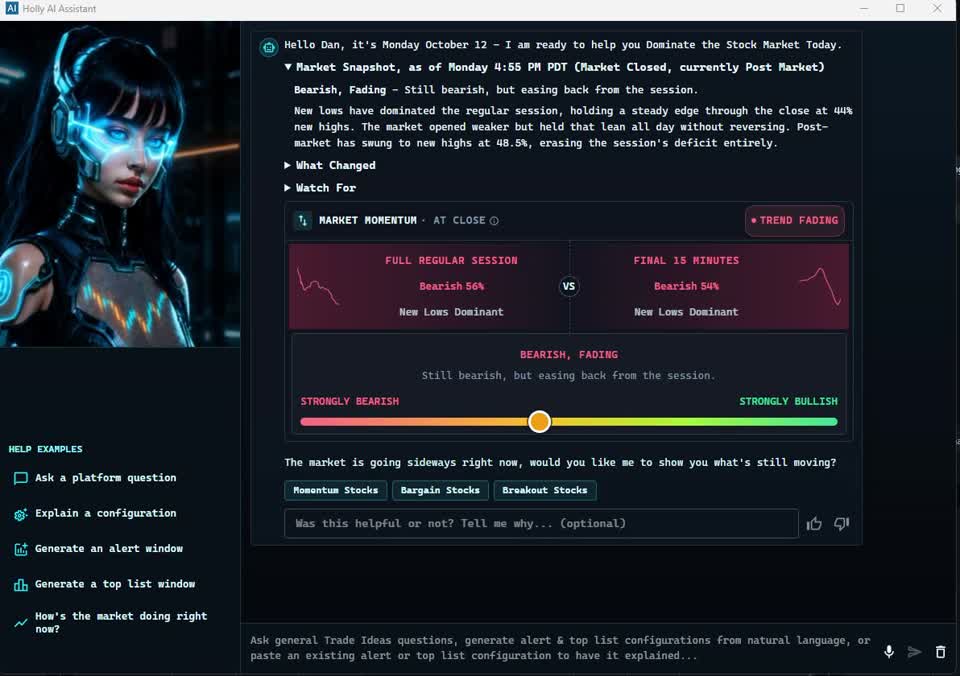Click the Generate an alert window chart icon

click(20, 549)
